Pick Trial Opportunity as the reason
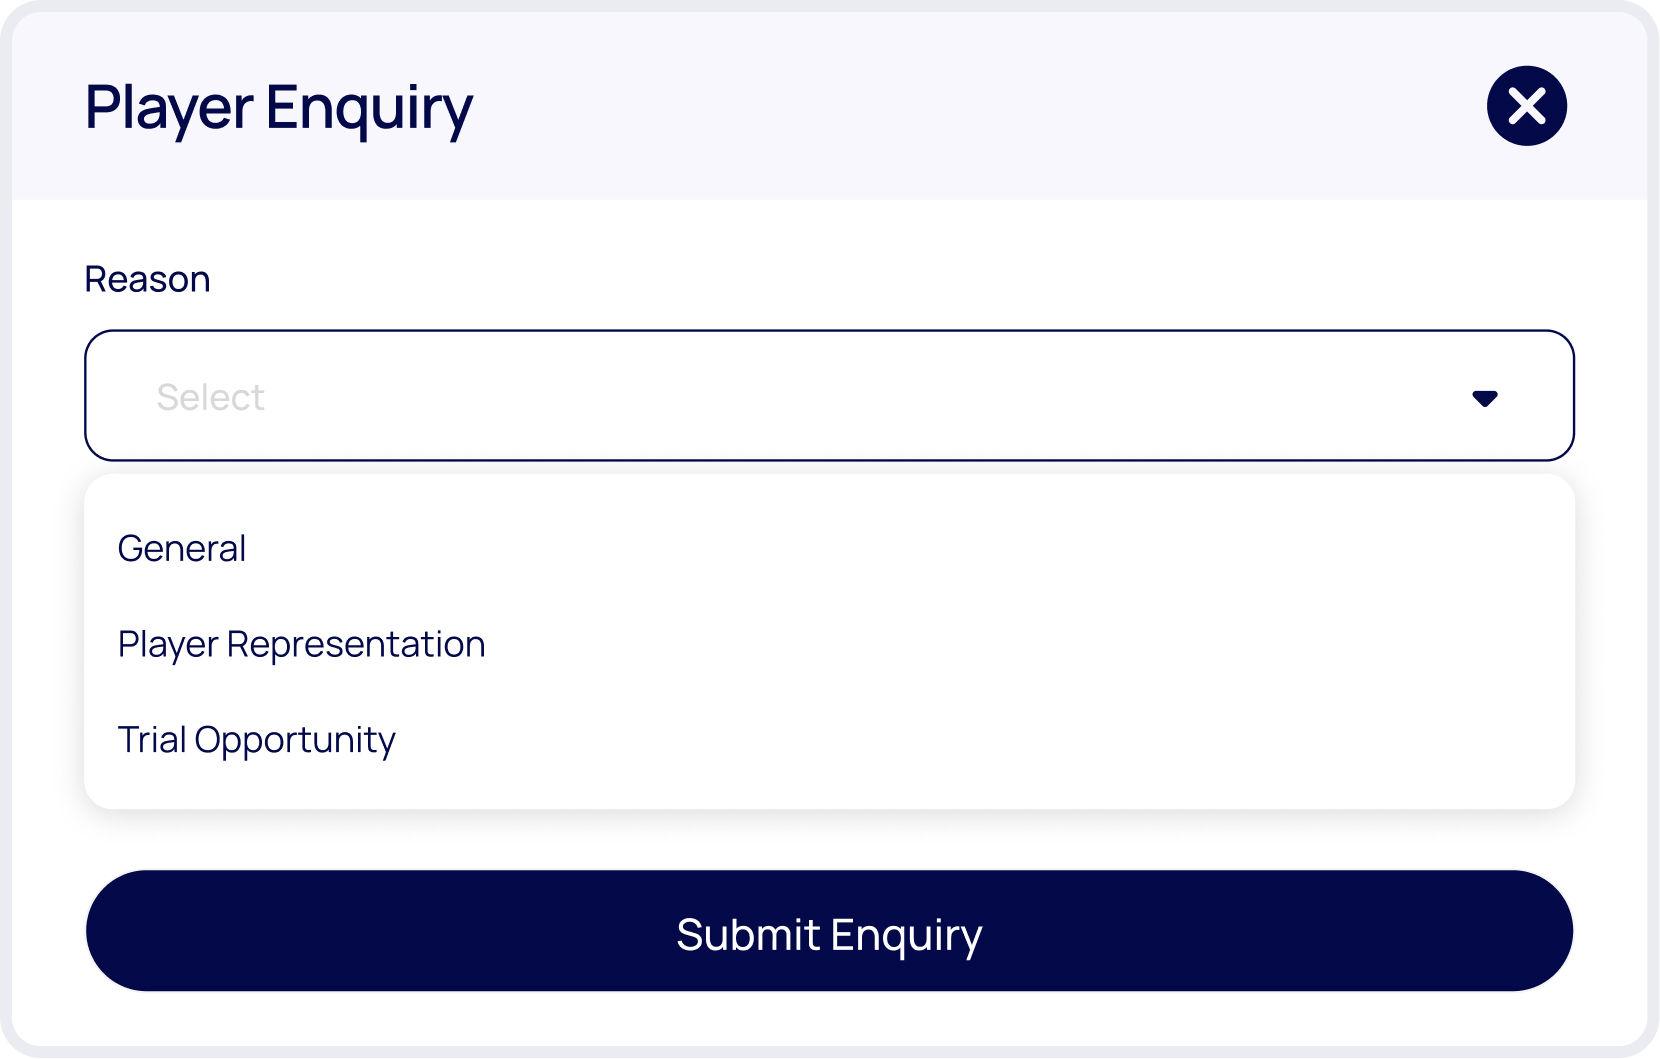Image resolution: width=1660 pixels, height=1059 pixels. pos(256,740)
